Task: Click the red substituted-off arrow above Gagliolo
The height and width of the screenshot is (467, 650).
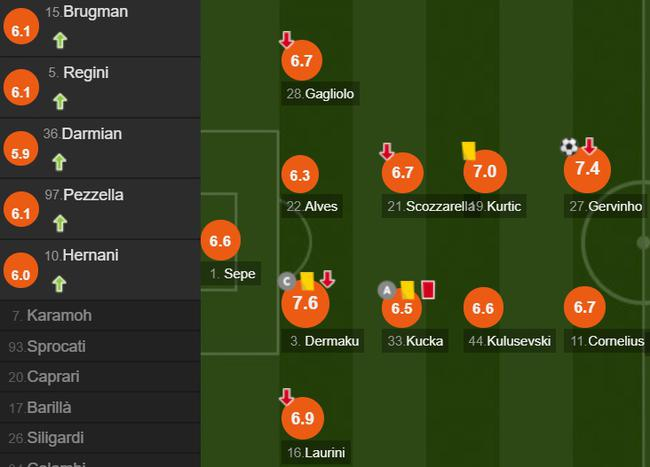Action: click(286, 40)
